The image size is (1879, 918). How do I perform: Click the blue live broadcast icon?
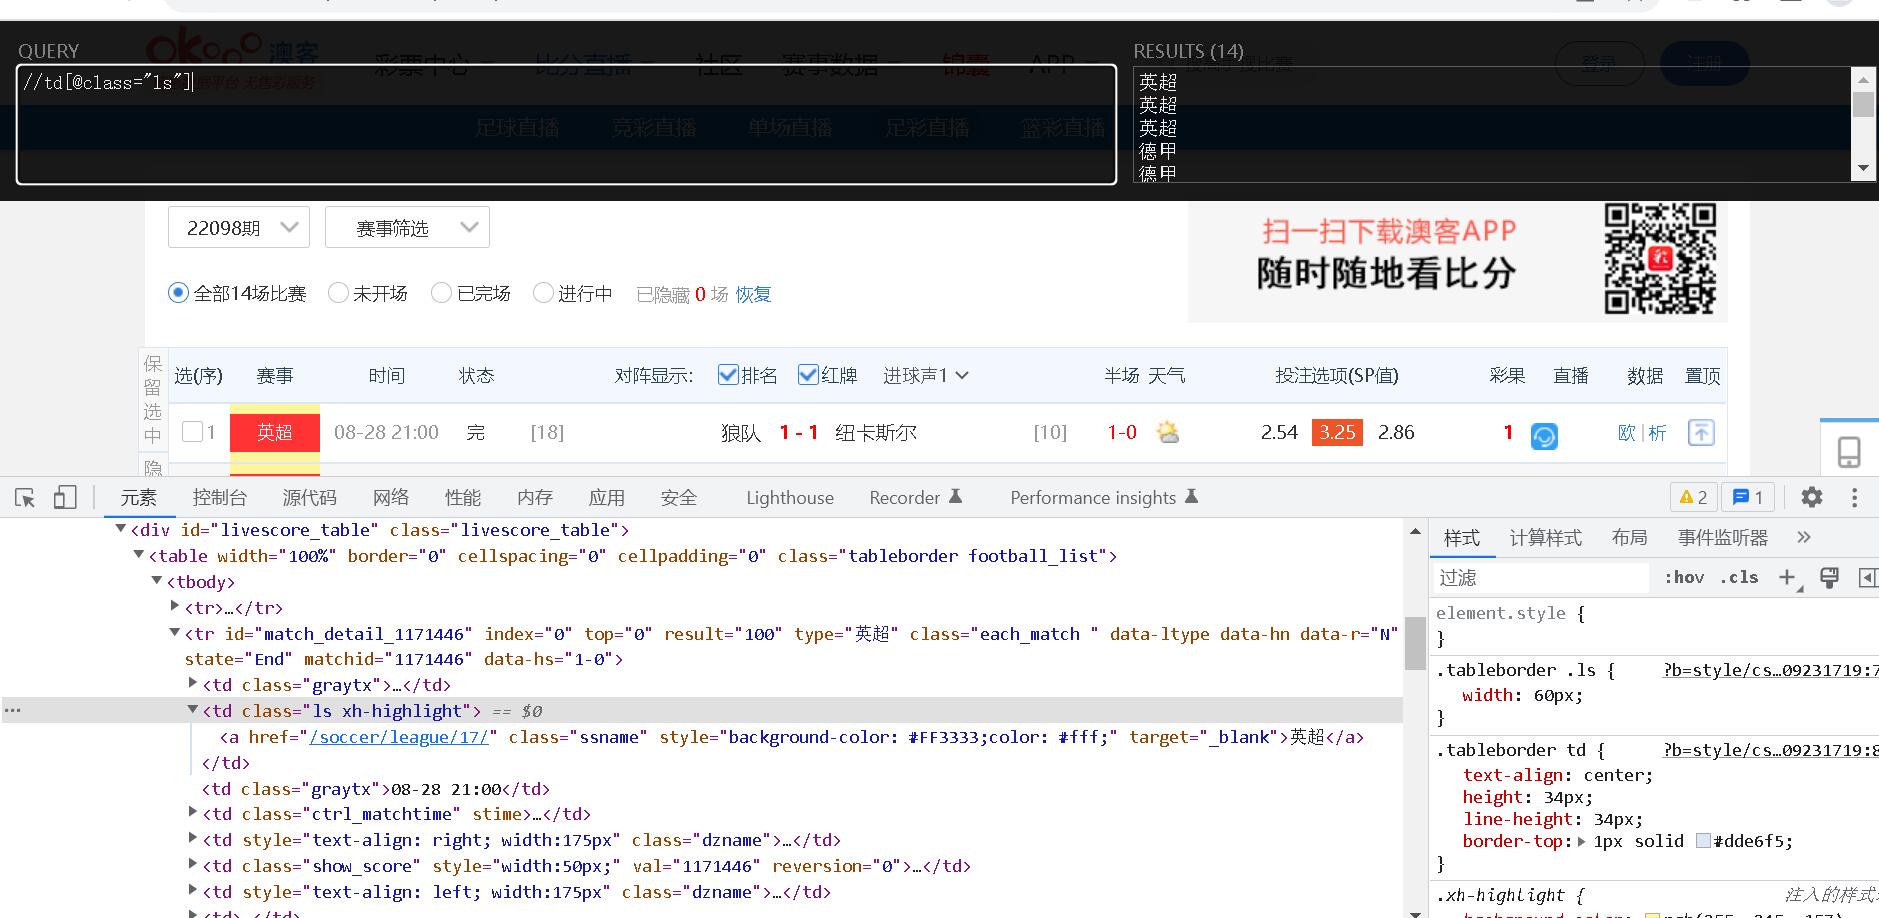click(x=1544, y=436)
